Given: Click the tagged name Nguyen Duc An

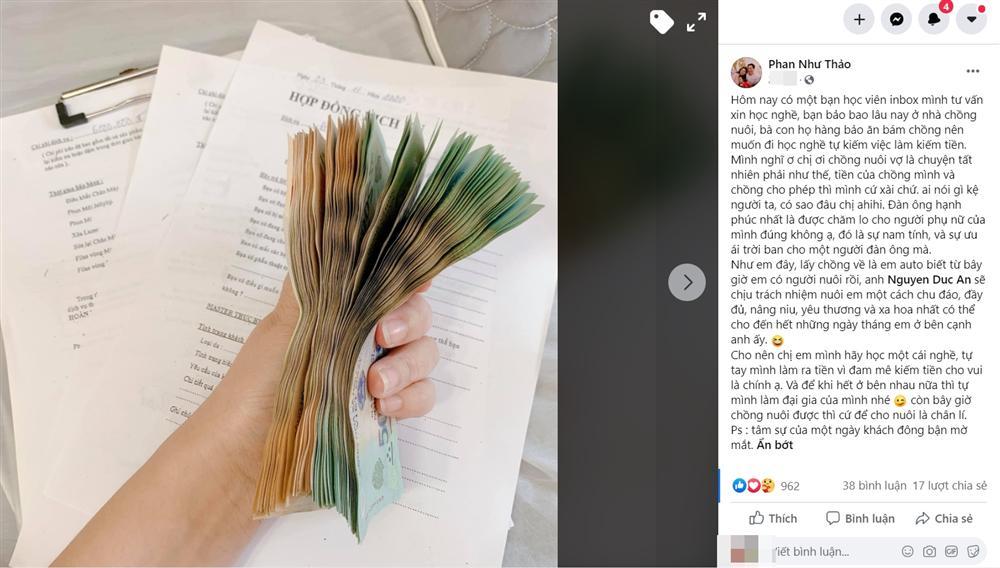Looking at the screenshot, I should [x=929, y=279].
